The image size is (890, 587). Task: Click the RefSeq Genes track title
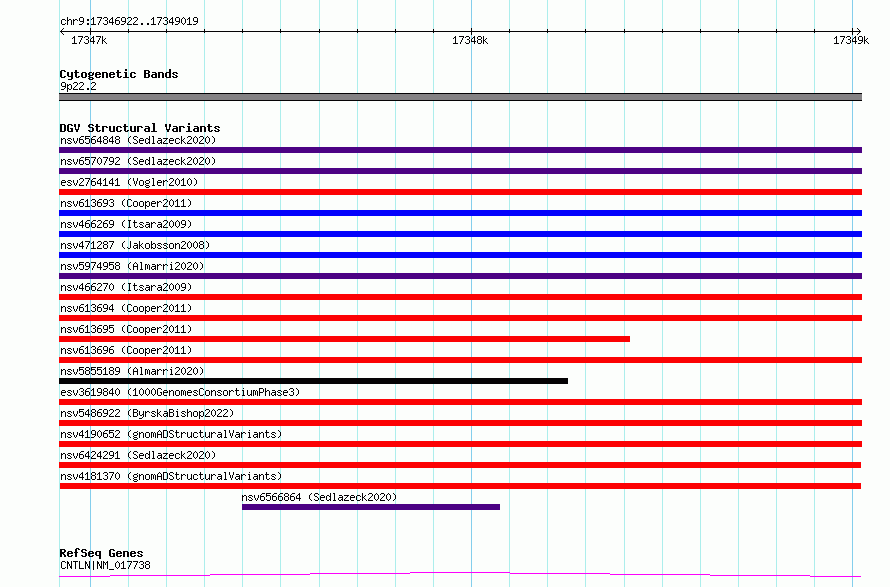[101, 554]
